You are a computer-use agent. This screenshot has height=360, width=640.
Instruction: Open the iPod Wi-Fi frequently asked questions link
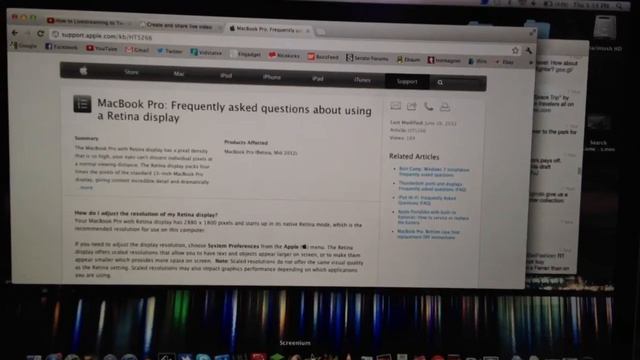[x=427, y=200]
